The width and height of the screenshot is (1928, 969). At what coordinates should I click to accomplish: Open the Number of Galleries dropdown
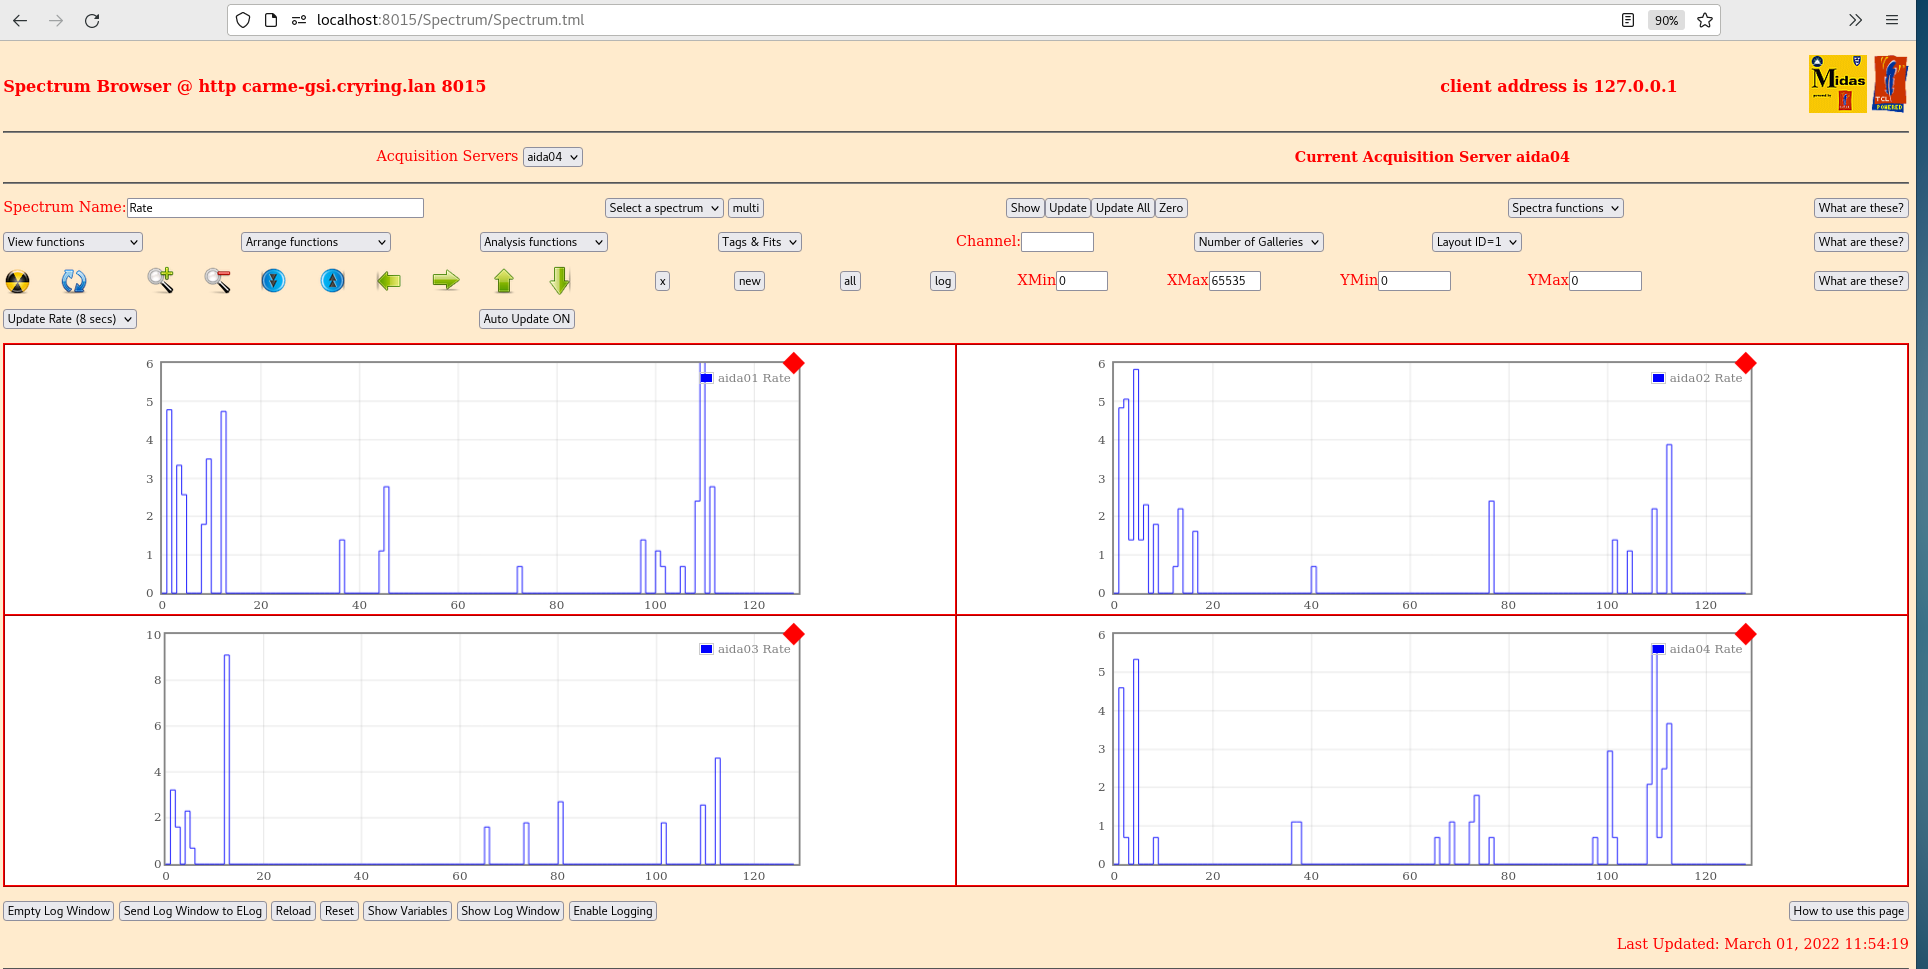pos(1258,242)
